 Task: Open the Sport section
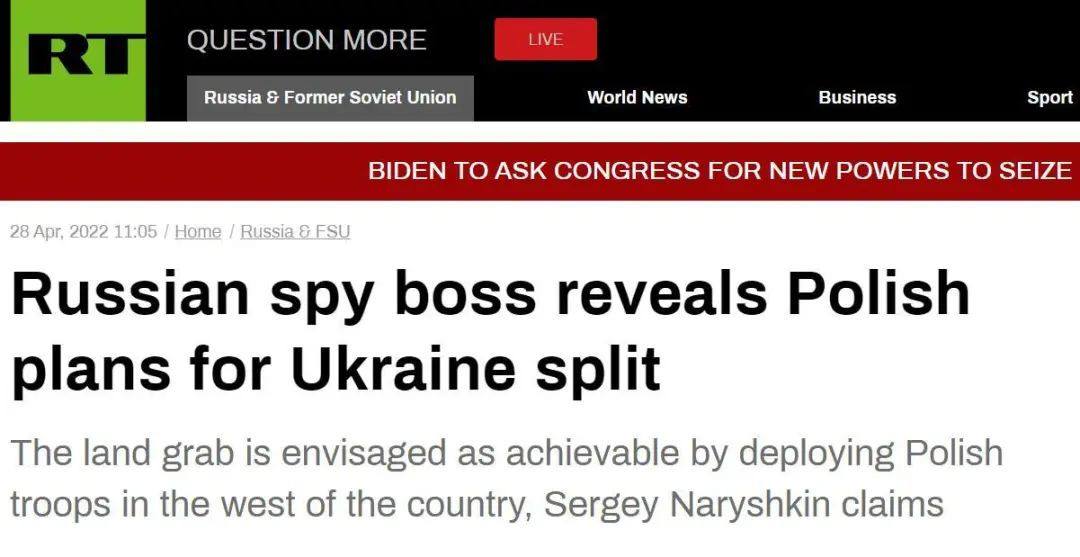point(1049,98)
